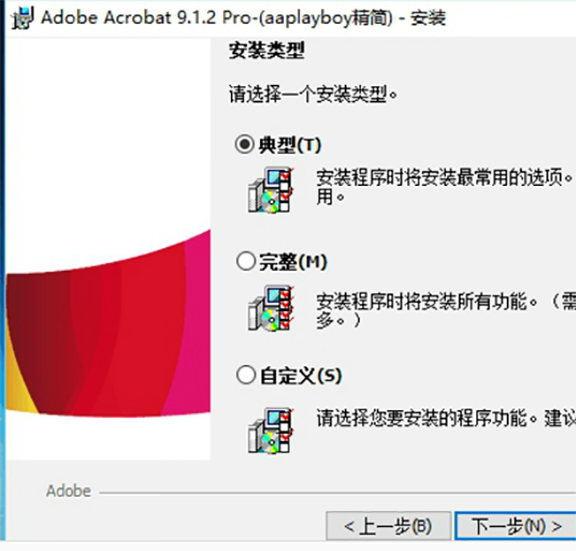This screenshot has width=576, height=551.
Task: Select the 自定义(S) radio circle
Action: [x=246, y=375]
